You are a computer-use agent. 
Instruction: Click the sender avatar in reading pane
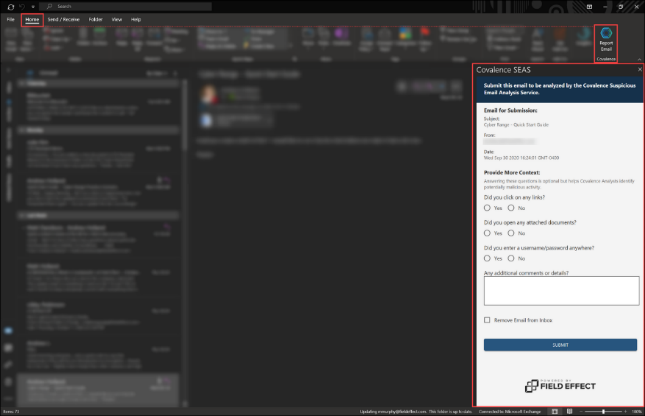tap(209, 94)
